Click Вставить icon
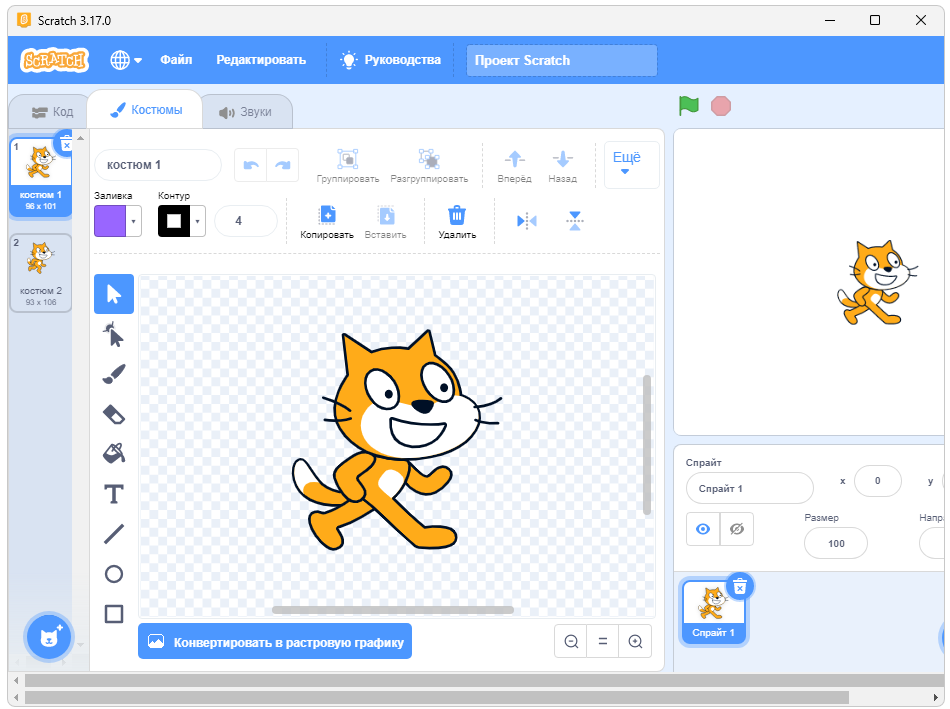 point(386,216)
